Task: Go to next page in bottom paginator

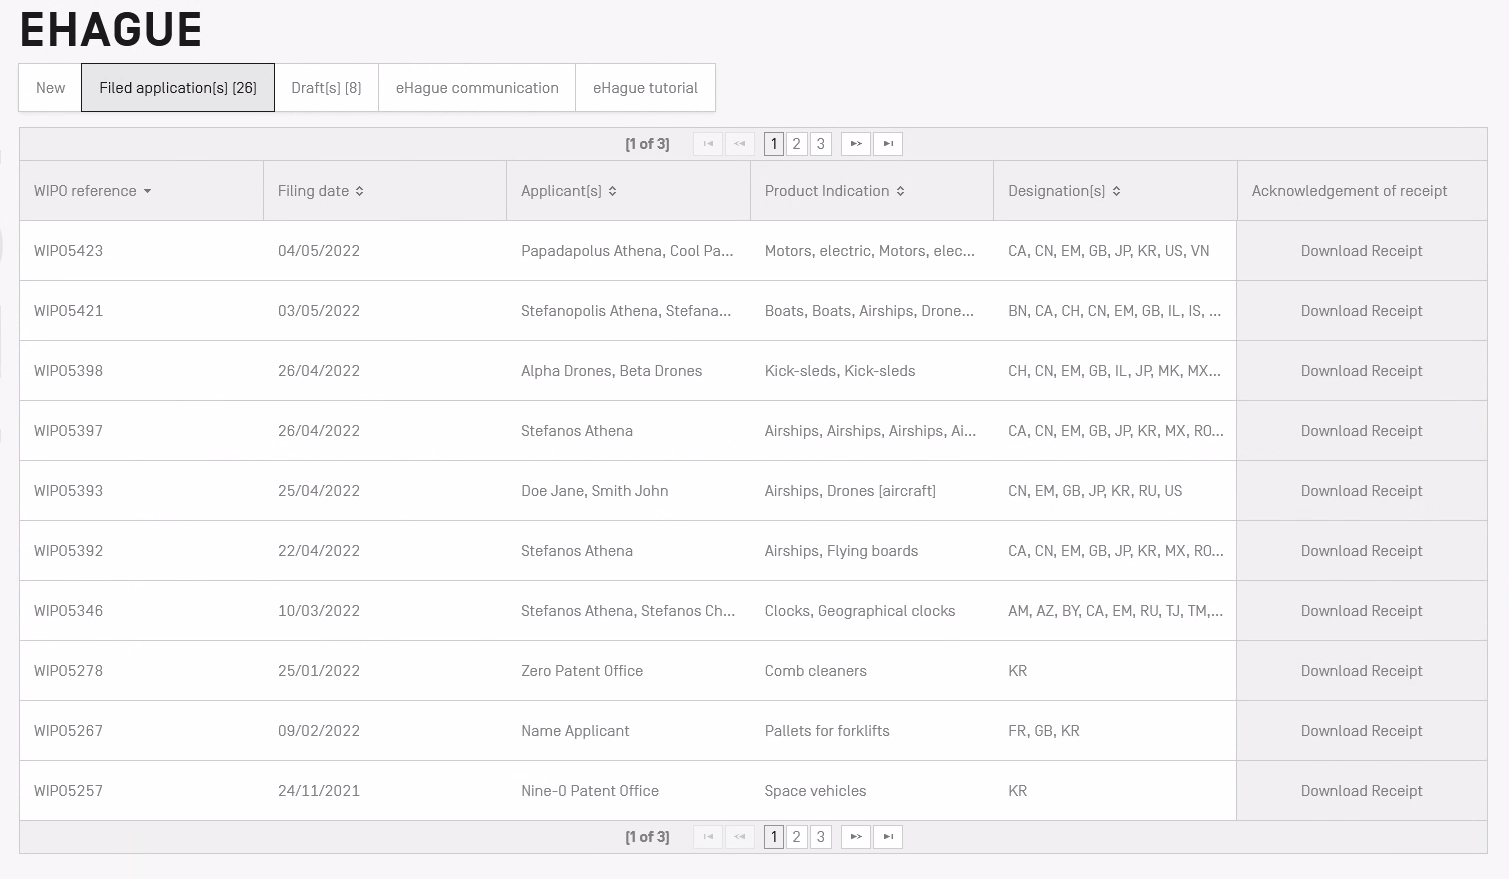Action: pos(855,837)
